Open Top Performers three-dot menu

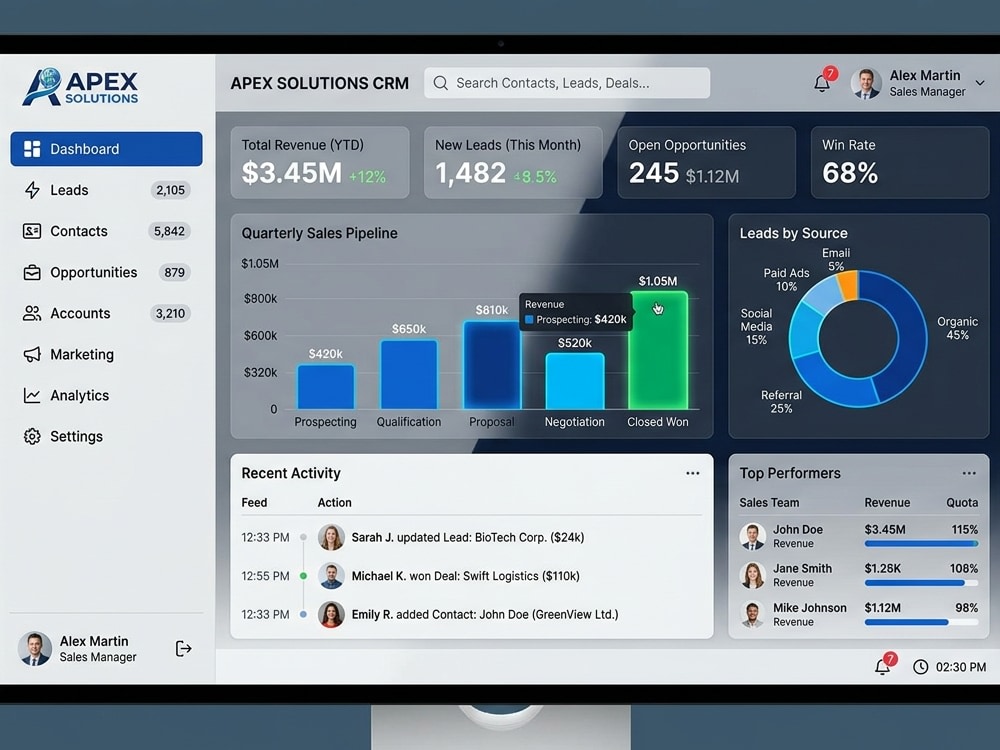tap(969, 473)
